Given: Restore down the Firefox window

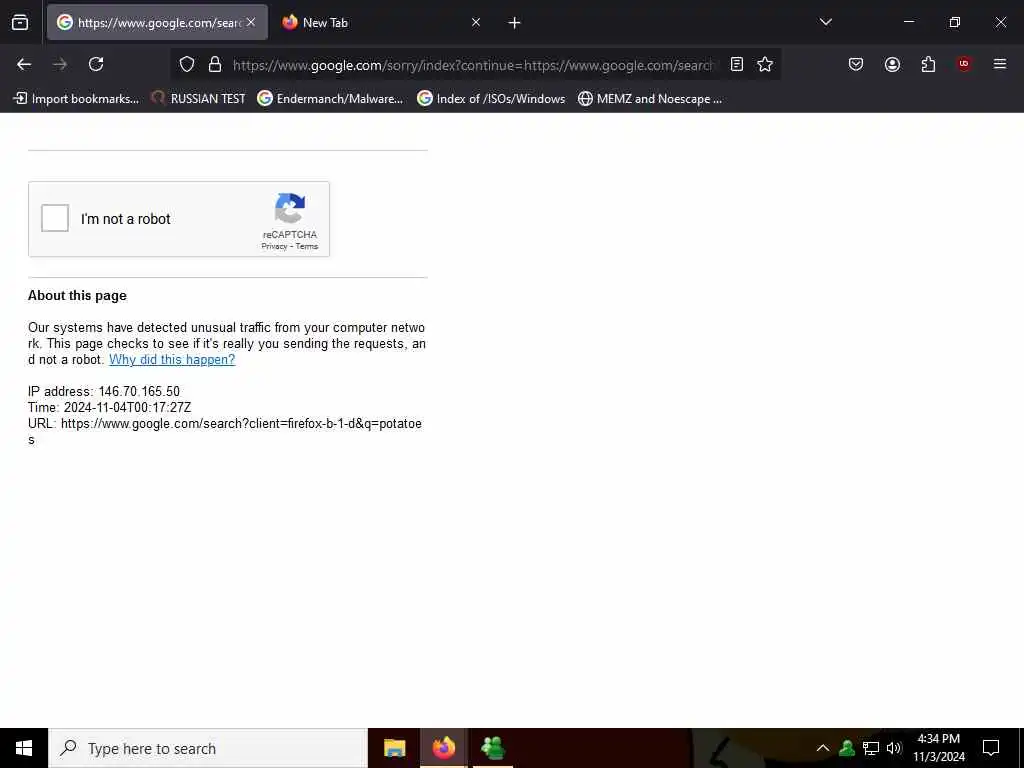Looking at the screenshot, I should [x=955, y=22].
